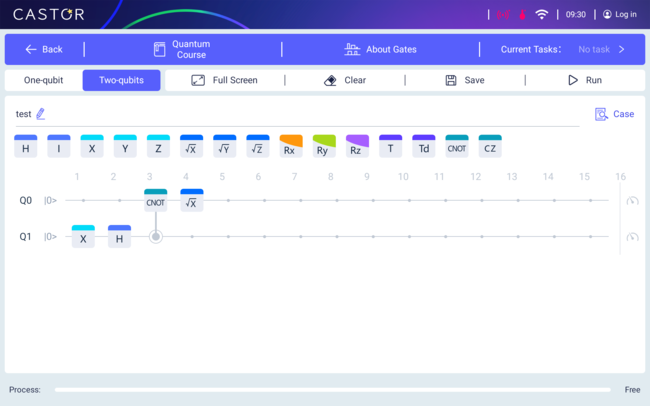Click the CNOT target node on Q1
Viewport: 650px width, 407px height.
point(155,237)
